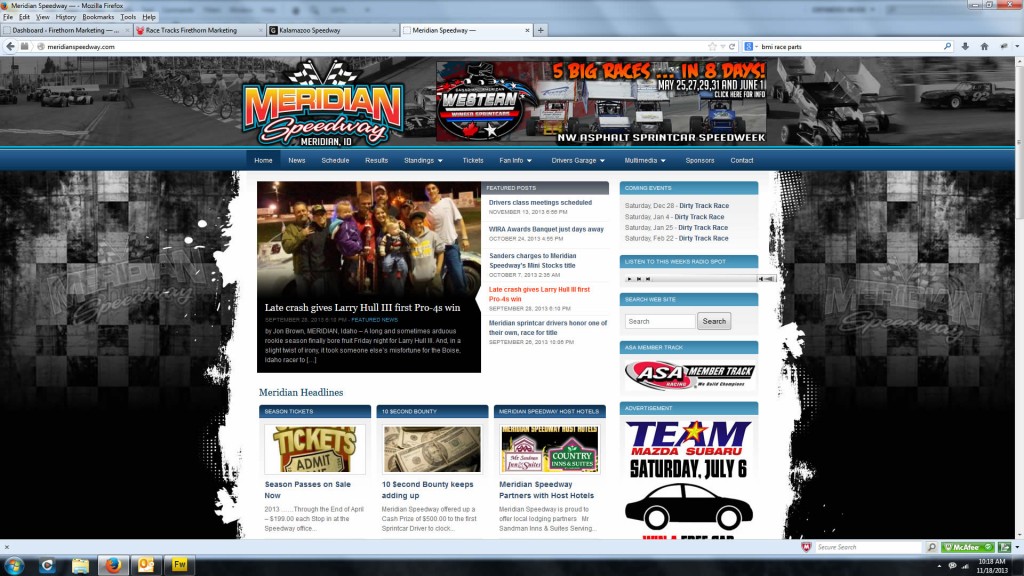Click the radio player progress bar

704,279
